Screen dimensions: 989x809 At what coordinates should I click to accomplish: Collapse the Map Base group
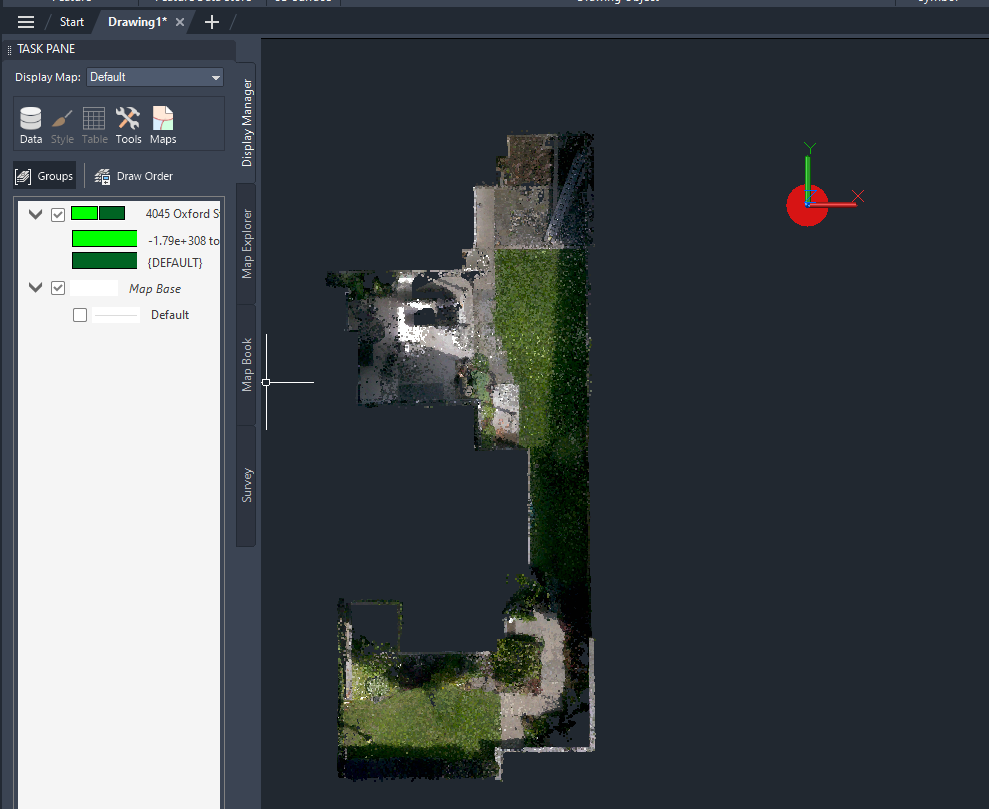point(35,287)
